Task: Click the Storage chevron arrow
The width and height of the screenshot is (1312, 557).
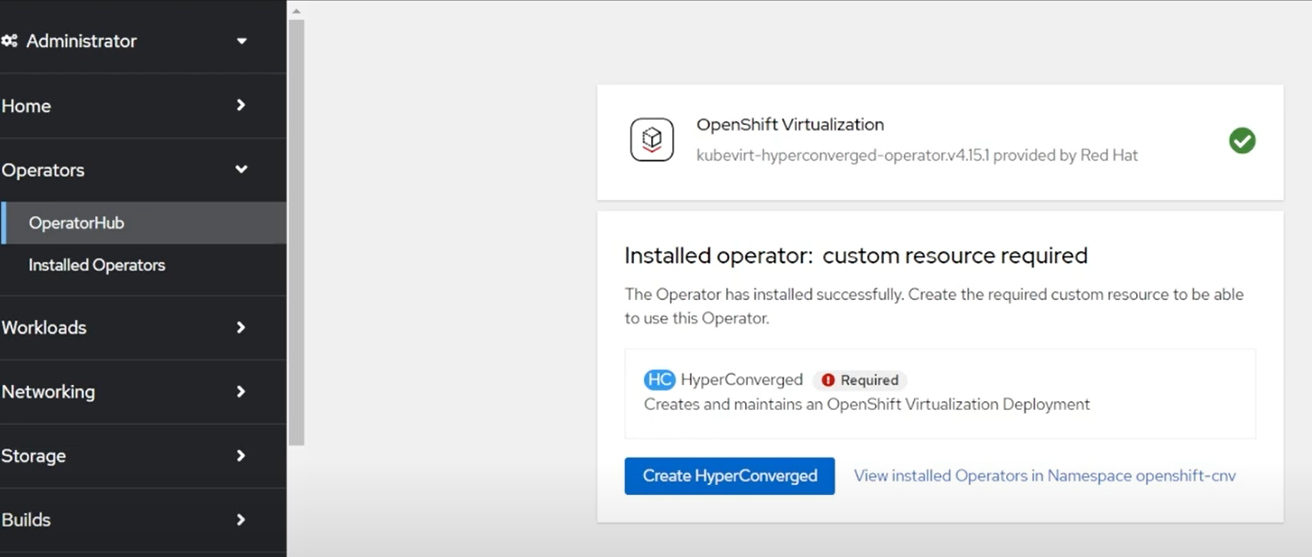Action: coord(241,455)
